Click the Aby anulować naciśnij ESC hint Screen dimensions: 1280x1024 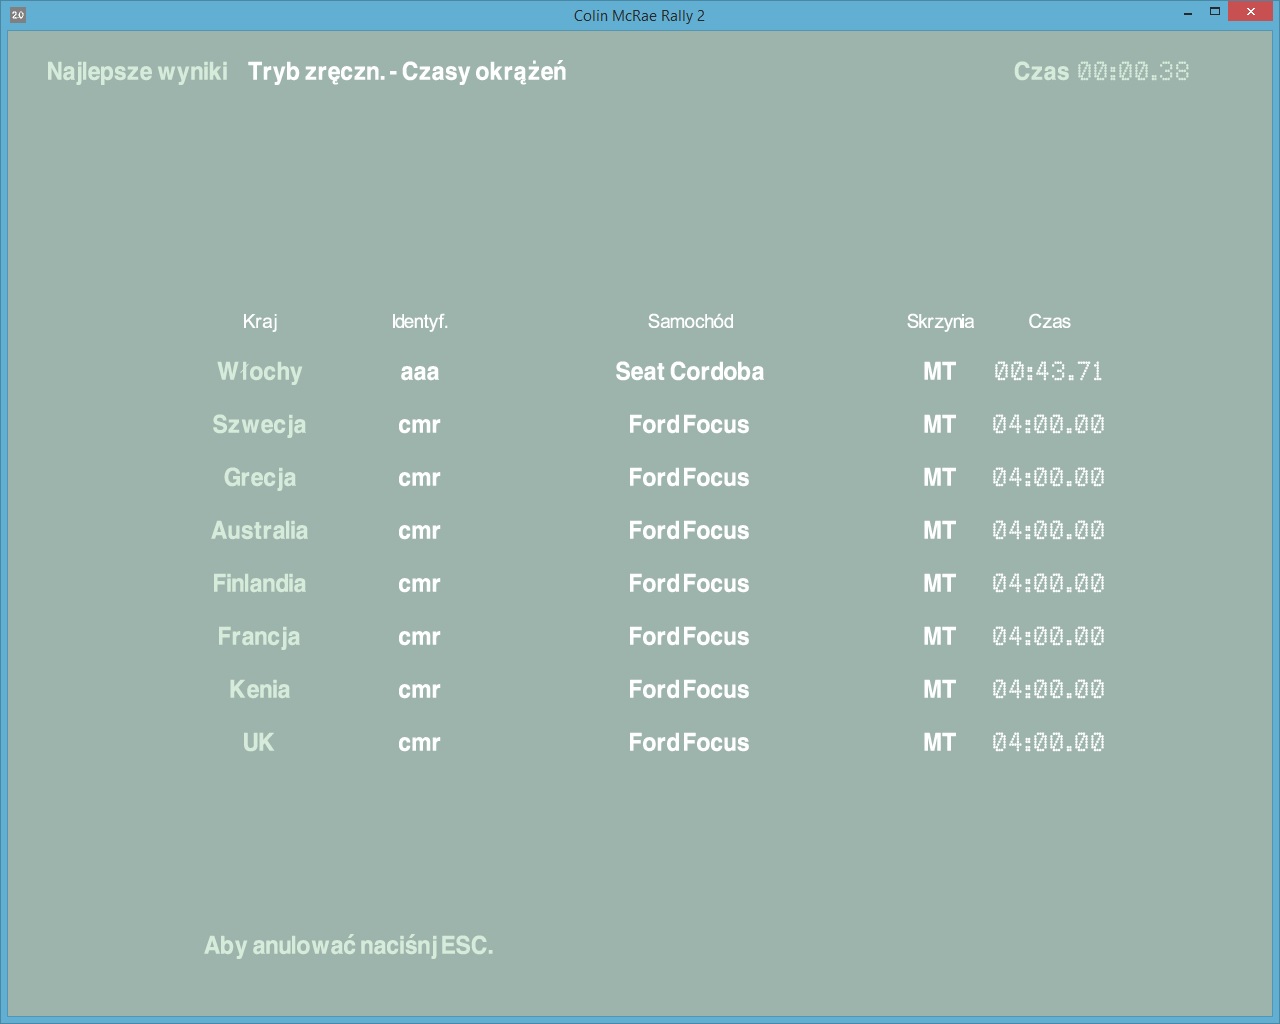tap(348, 946)
